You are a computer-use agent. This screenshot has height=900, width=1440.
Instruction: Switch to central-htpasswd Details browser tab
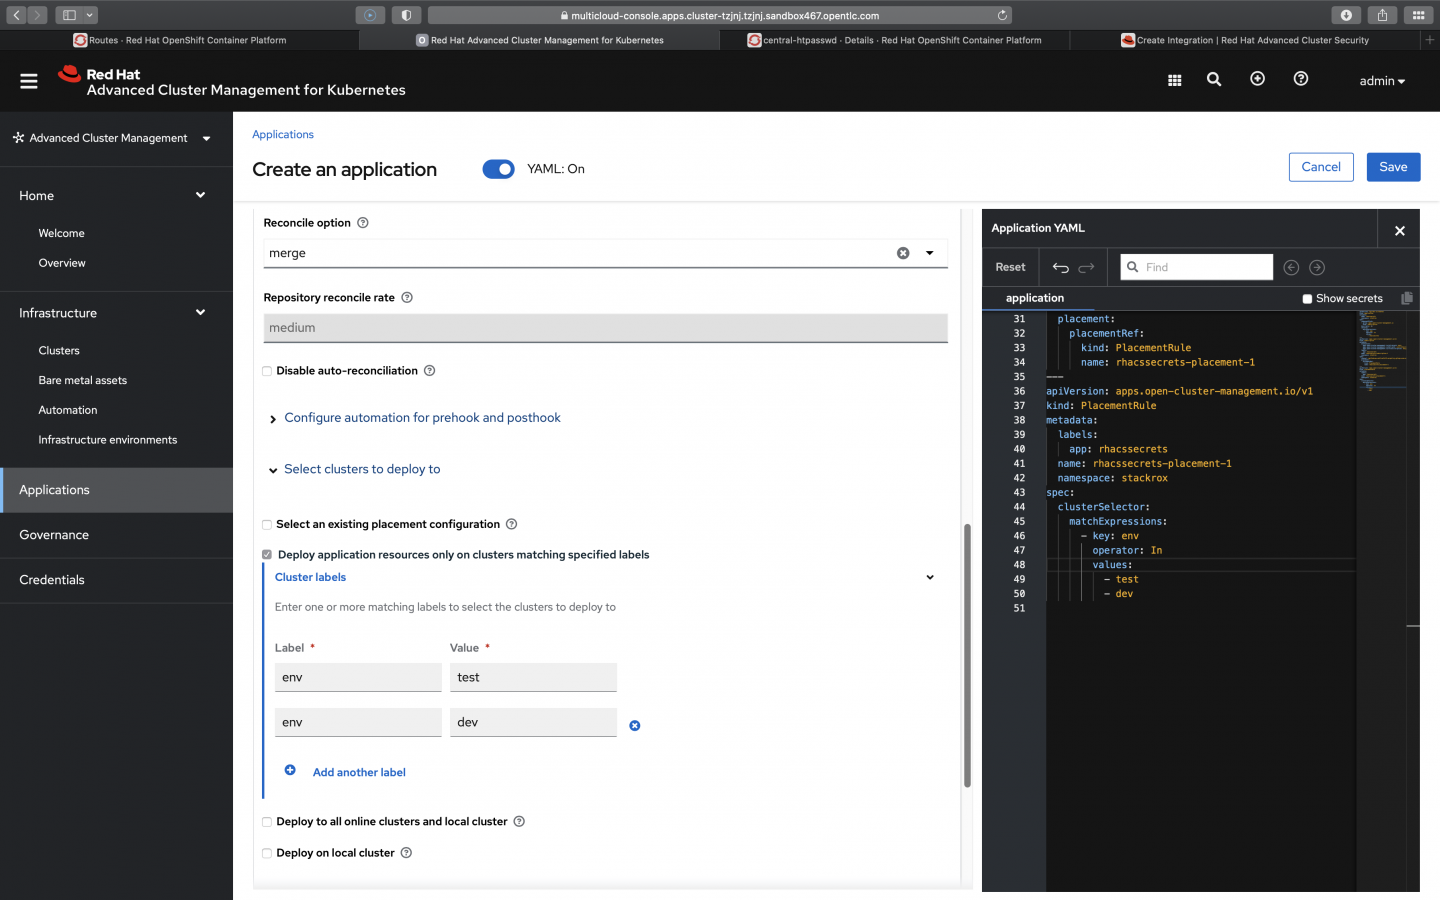tap(894, 40)
